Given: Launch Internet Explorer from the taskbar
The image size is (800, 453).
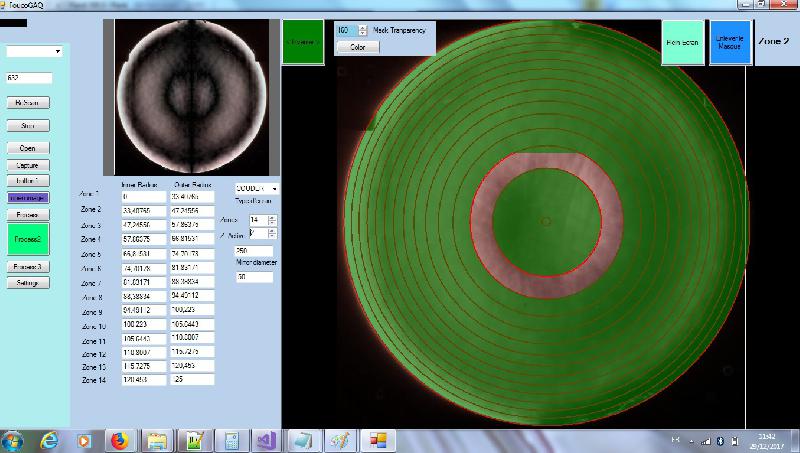Looking at the screenshot, I should click(x=49, y=441).
